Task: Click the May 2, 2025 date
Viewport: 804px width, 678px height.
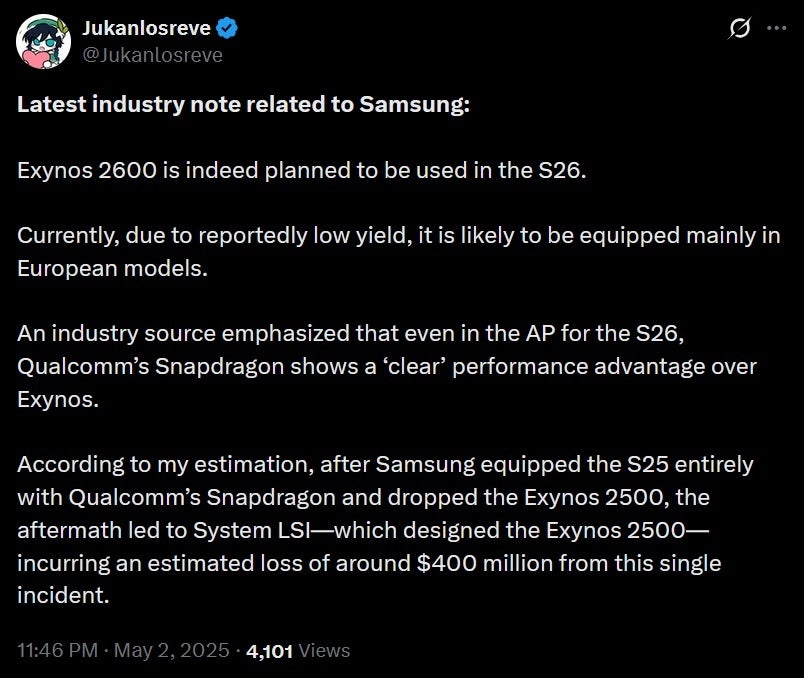Action: pos(170,650)
